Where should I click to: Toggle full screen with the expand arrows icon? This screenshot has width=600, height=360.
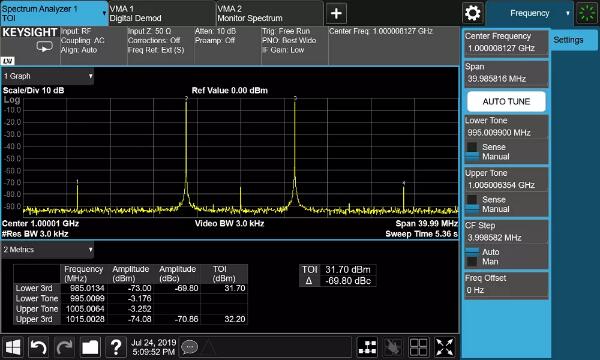445,347
